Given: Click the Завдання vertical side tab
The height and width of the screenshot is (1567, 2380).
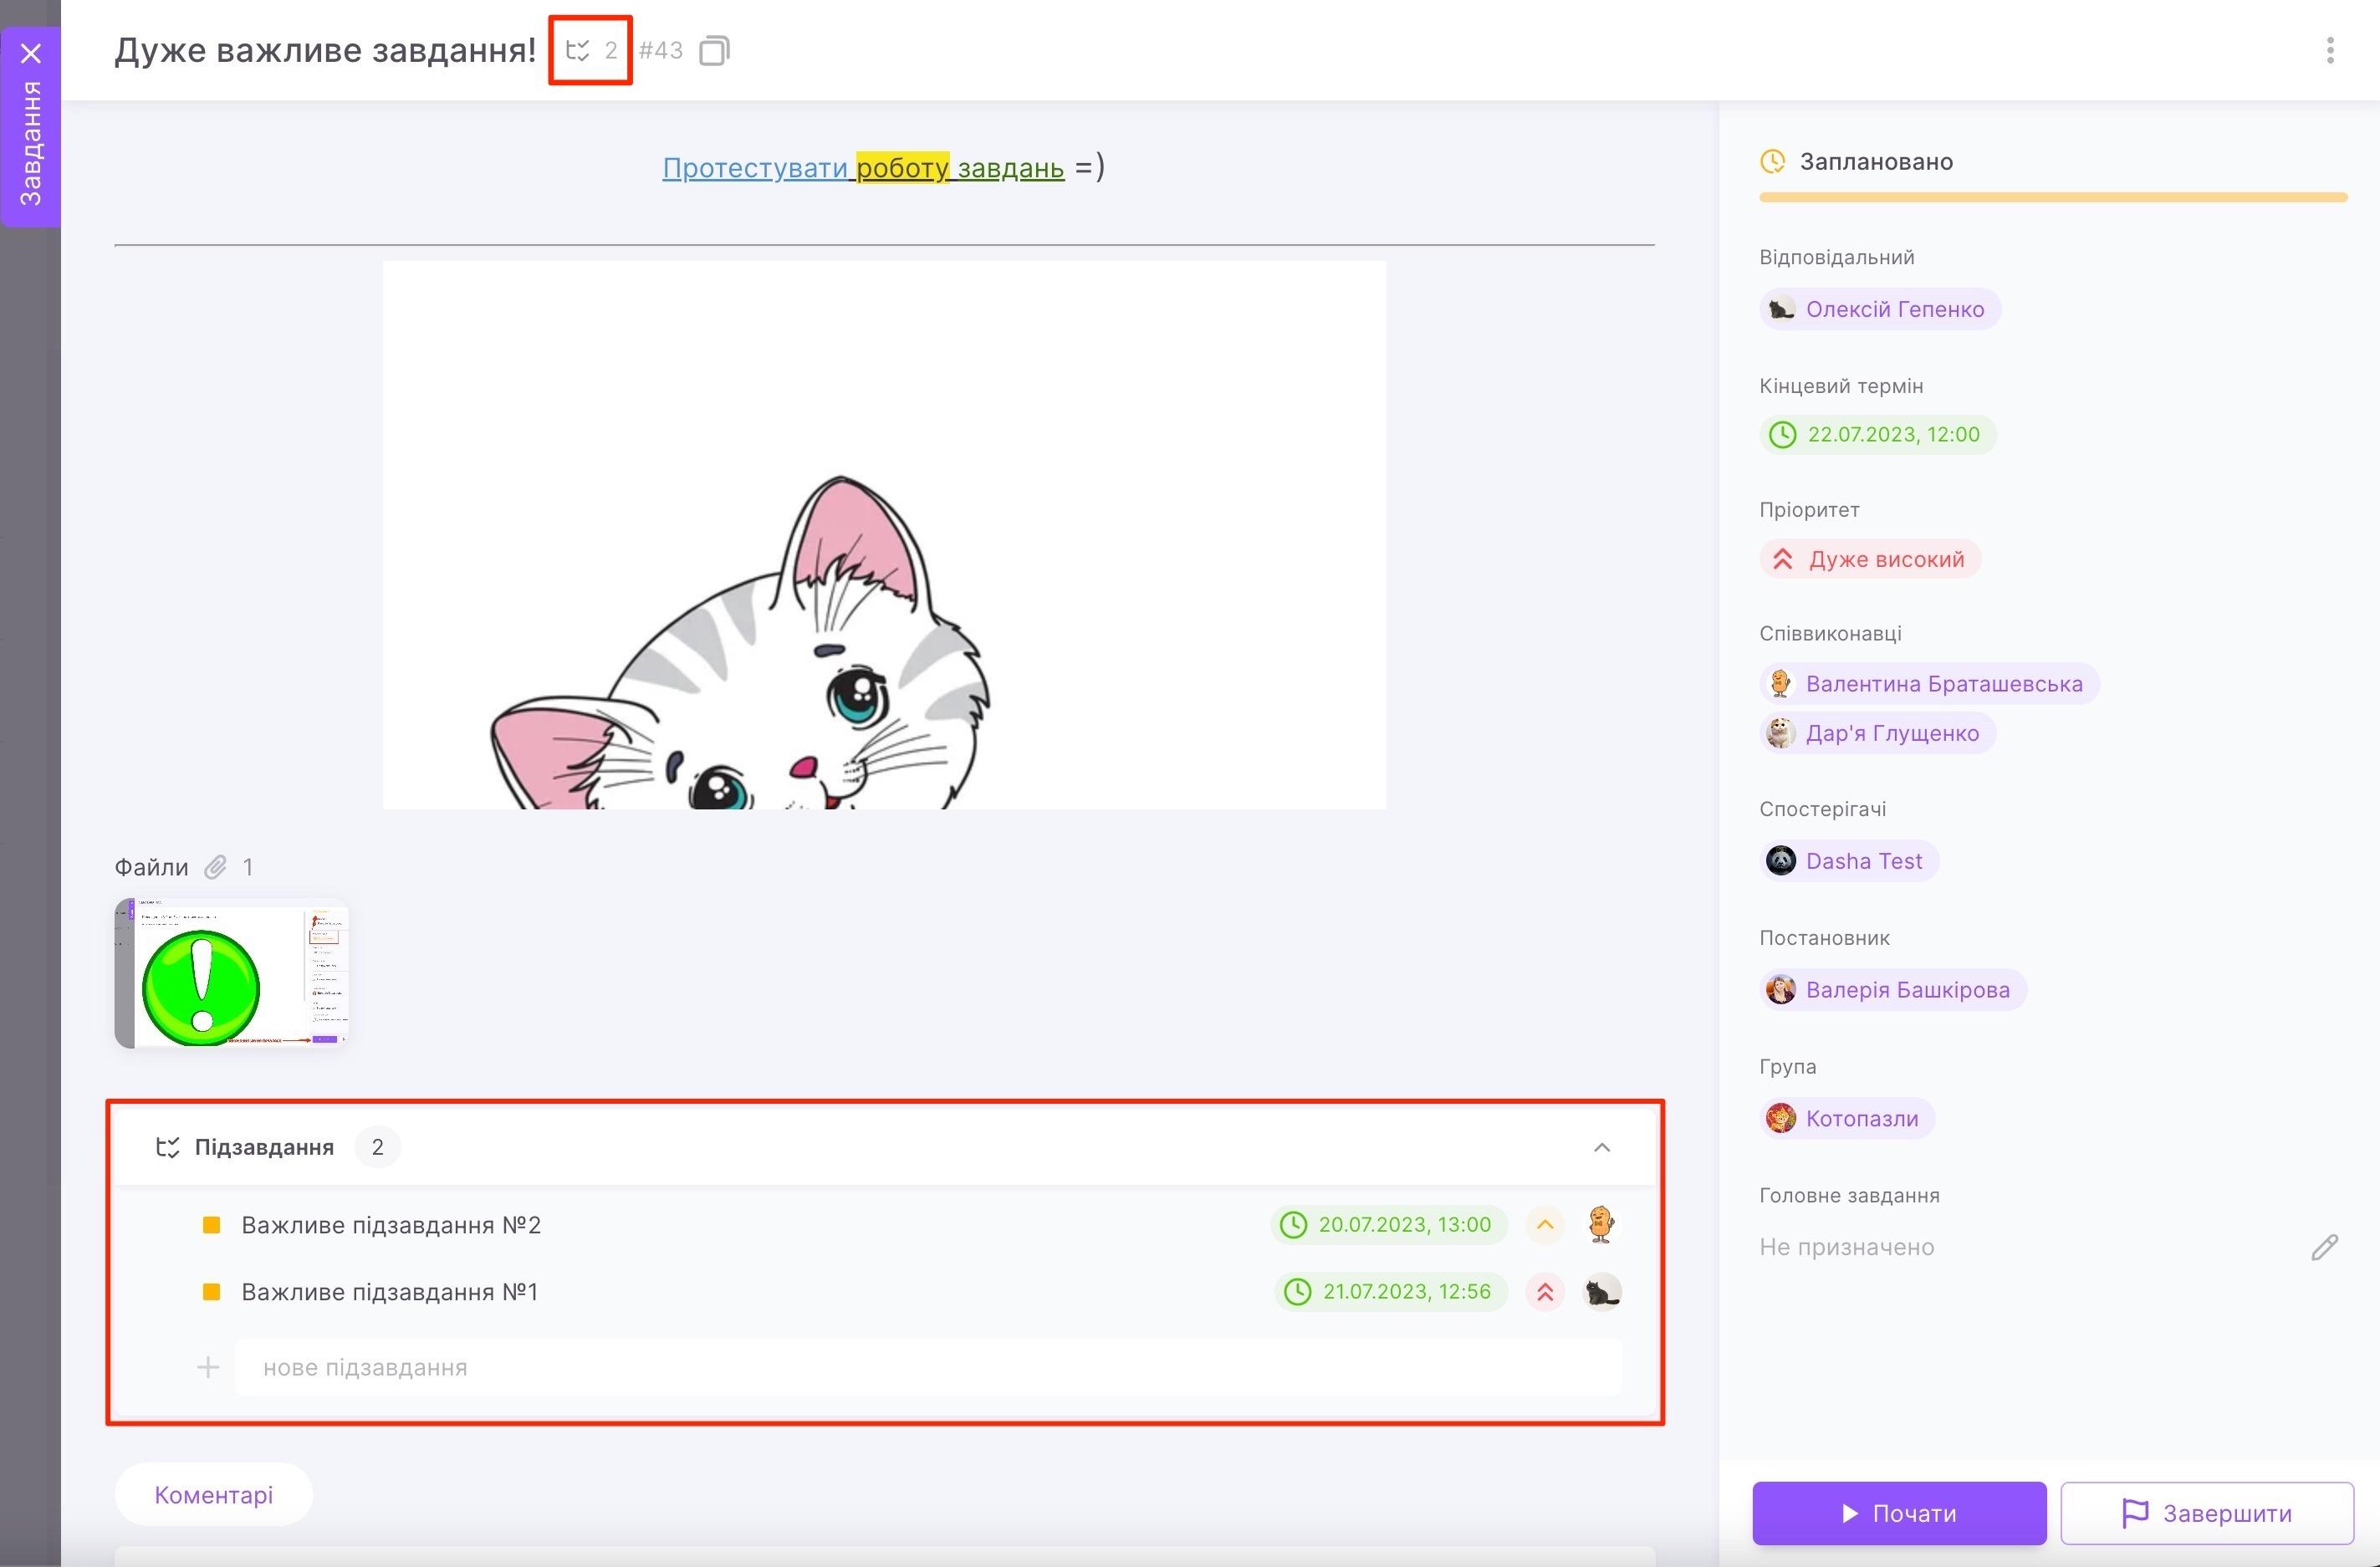Looking at the screenshot, I should coord(31,145).
